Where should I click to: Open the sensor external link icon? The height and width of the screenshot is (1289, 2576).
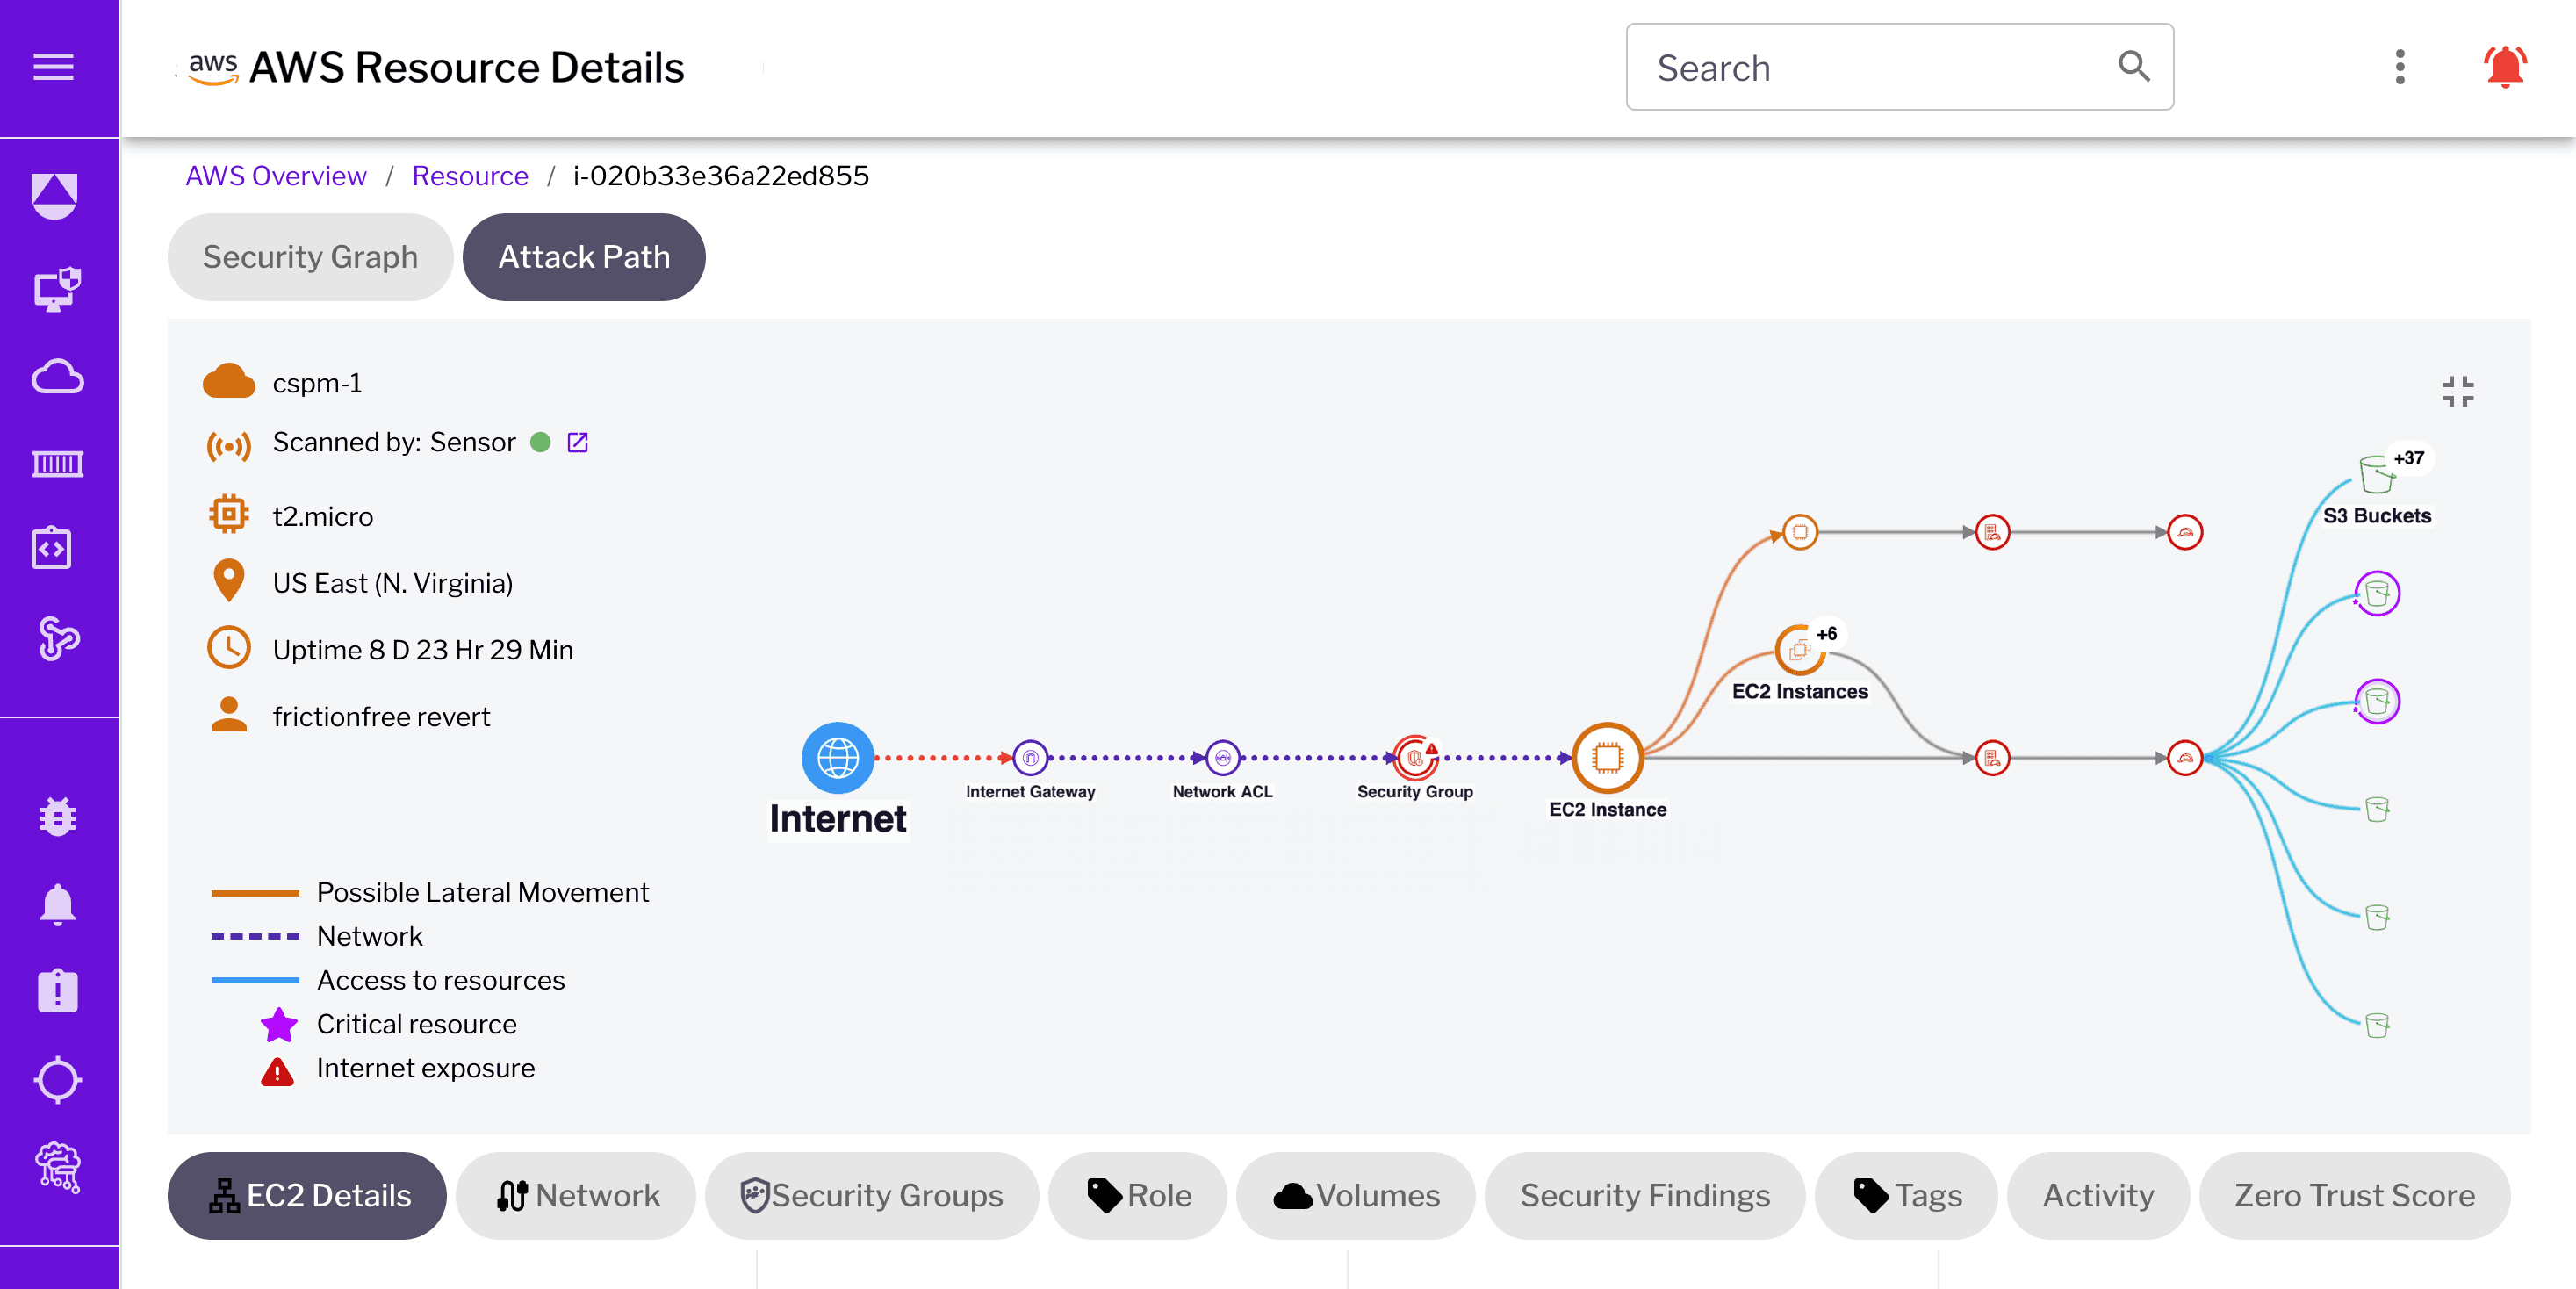(x=578, y=442)
